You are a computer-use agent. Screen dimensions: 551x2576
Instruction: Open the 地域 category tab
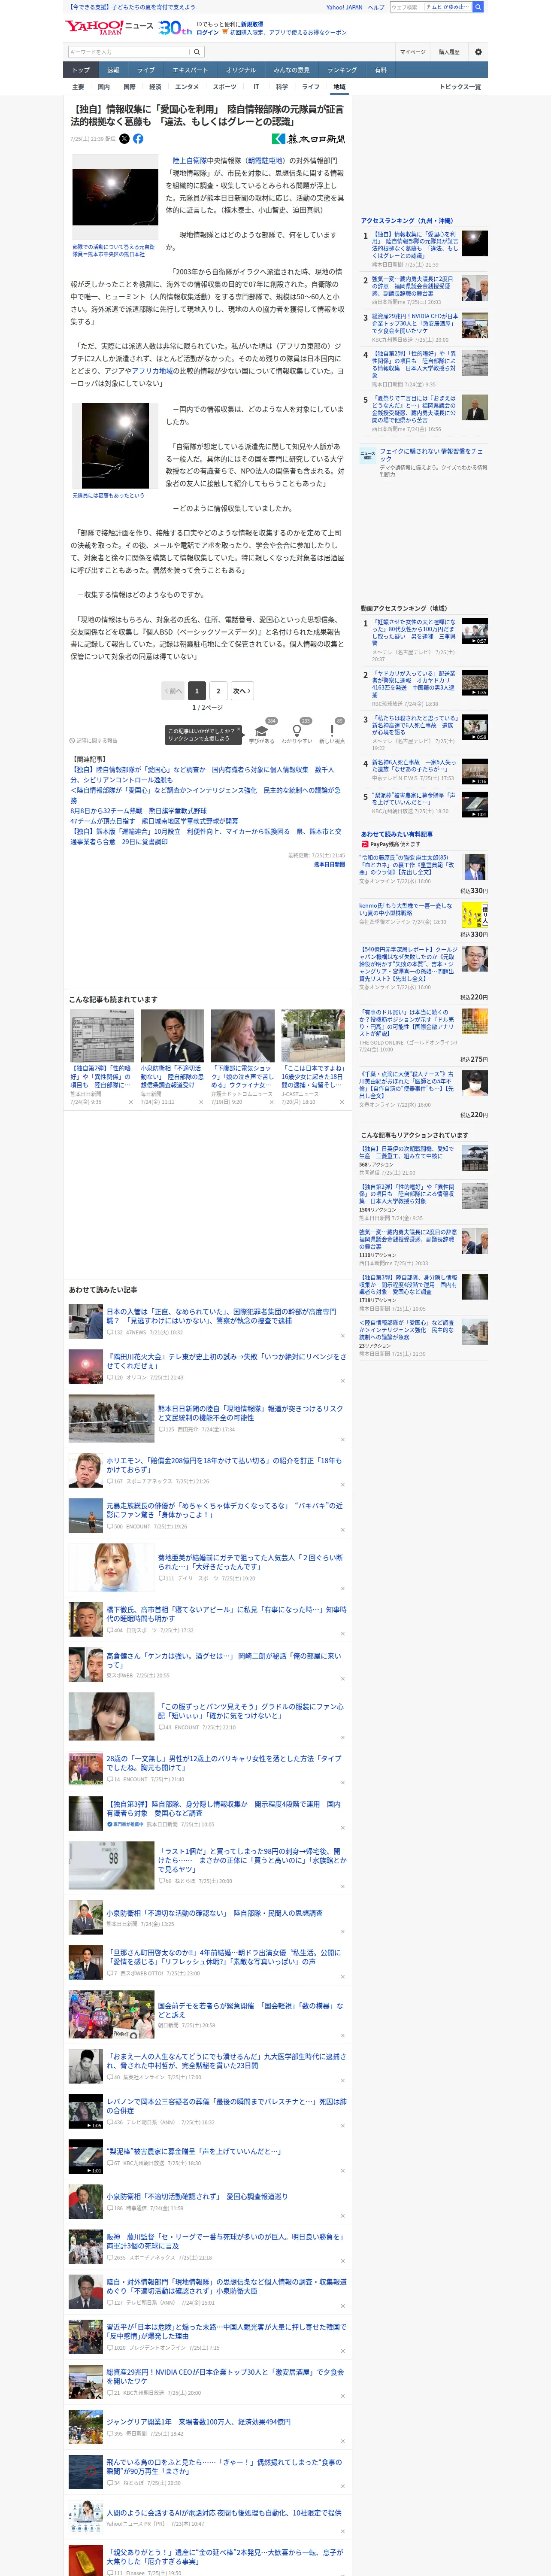[339, 87]
